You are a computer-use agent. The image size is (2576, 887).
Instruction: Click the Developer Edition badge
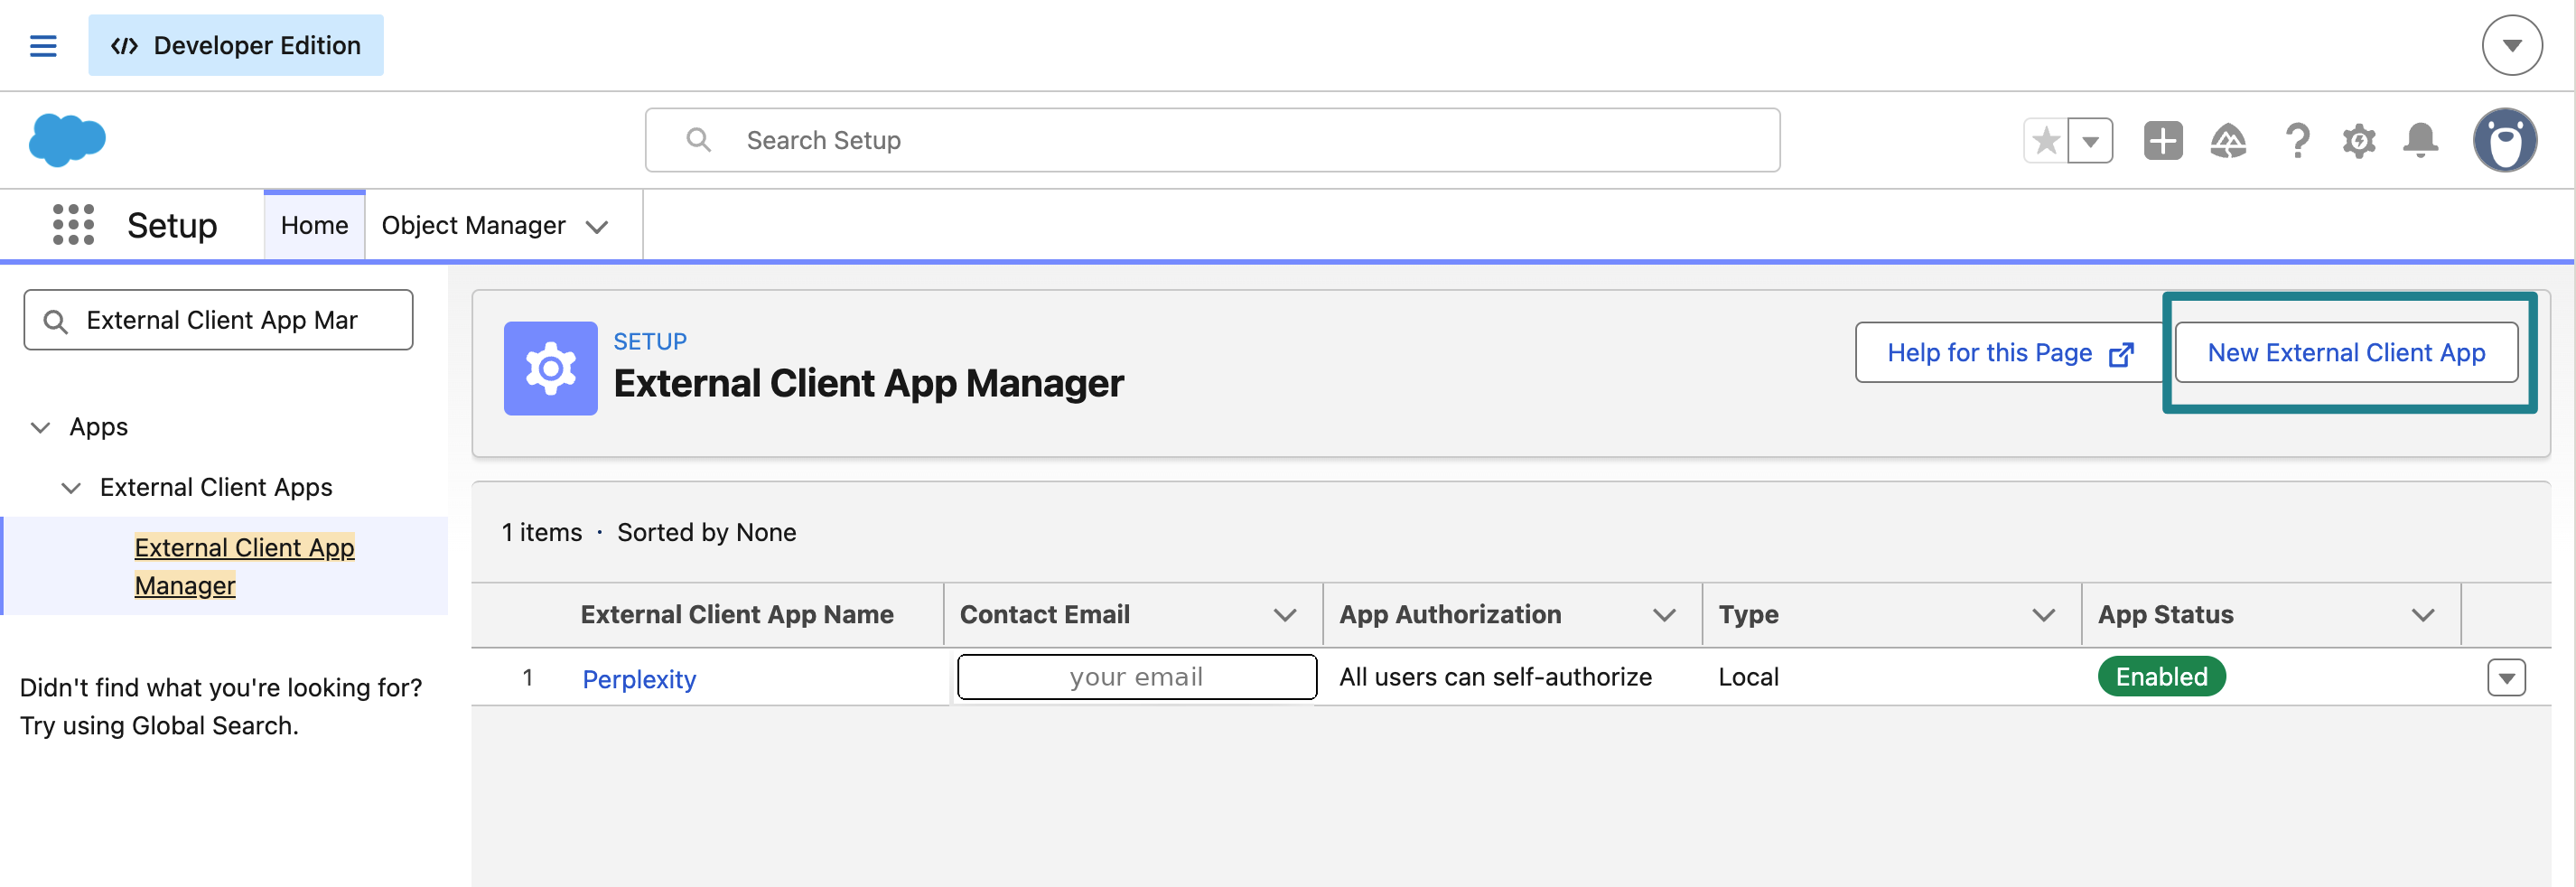(x=236, y=45)
